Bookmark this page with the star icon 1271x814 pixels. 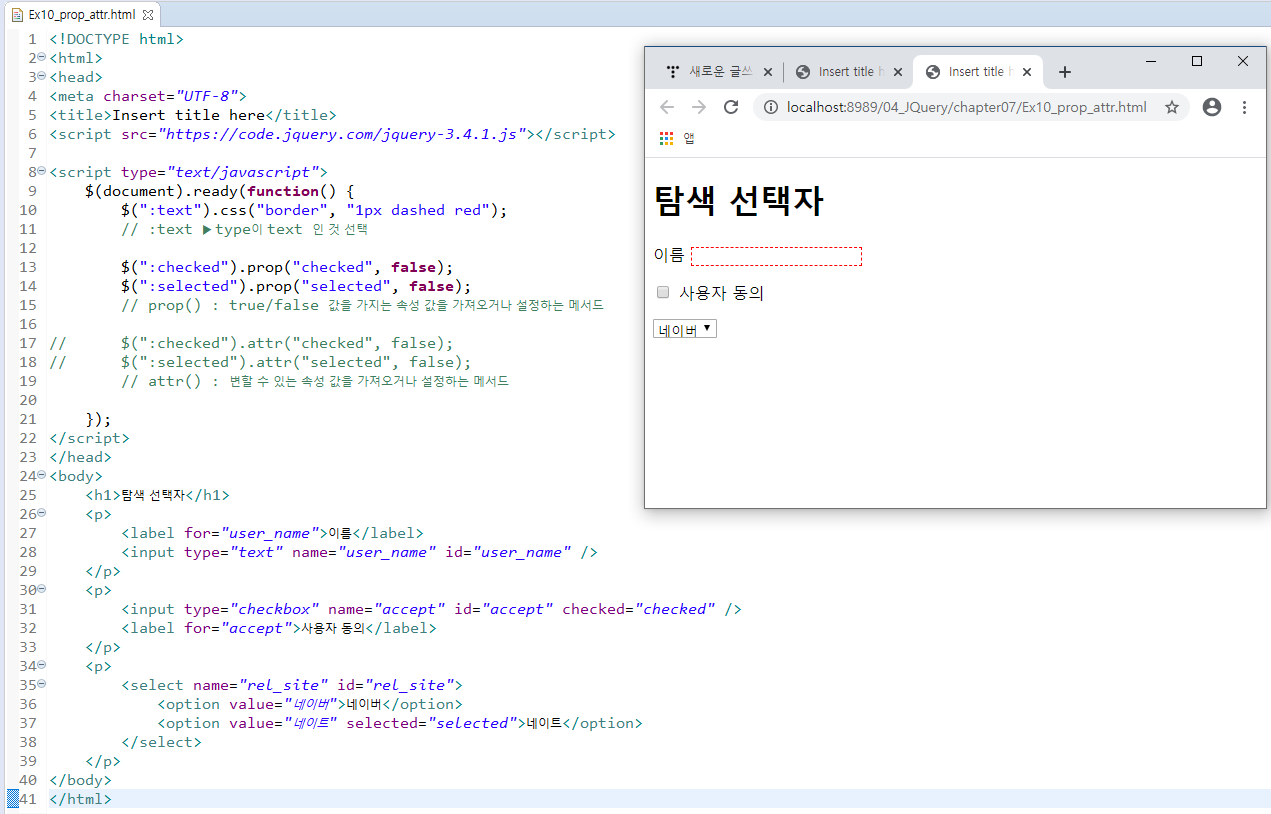click(x=1172, y=107)
